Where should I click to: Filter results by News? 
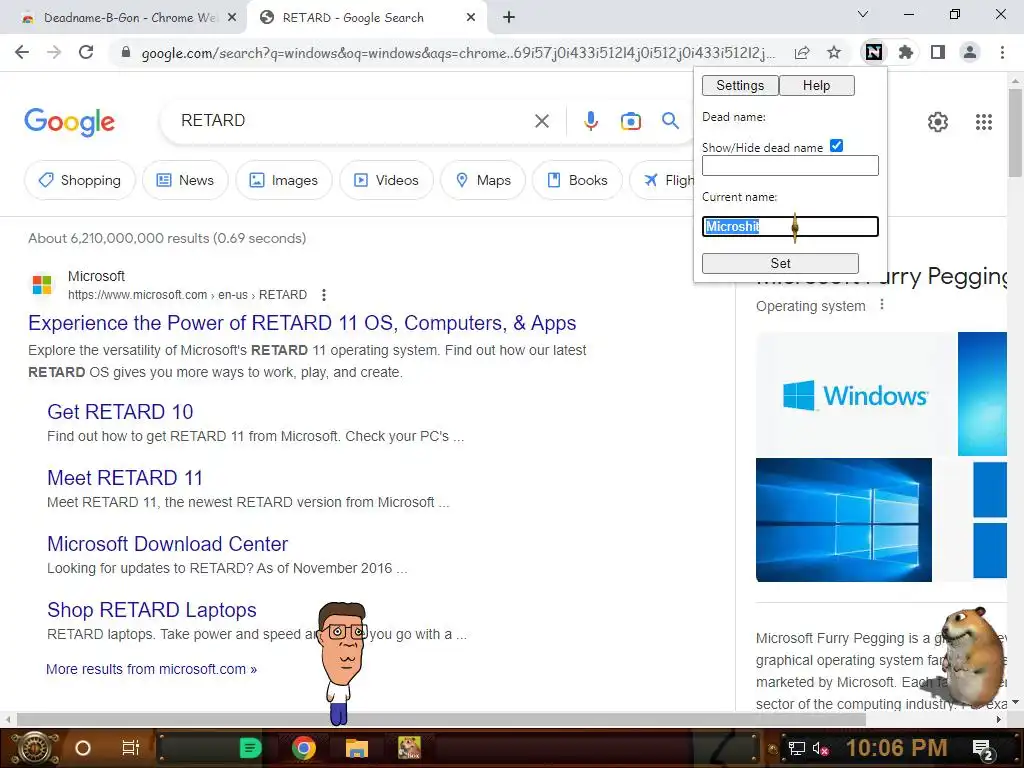[x=185, y=180]
